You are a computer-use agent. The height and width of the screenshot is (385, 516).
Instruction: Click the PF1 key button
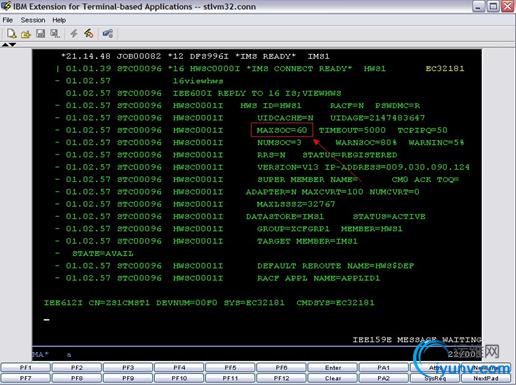(26, 367)
